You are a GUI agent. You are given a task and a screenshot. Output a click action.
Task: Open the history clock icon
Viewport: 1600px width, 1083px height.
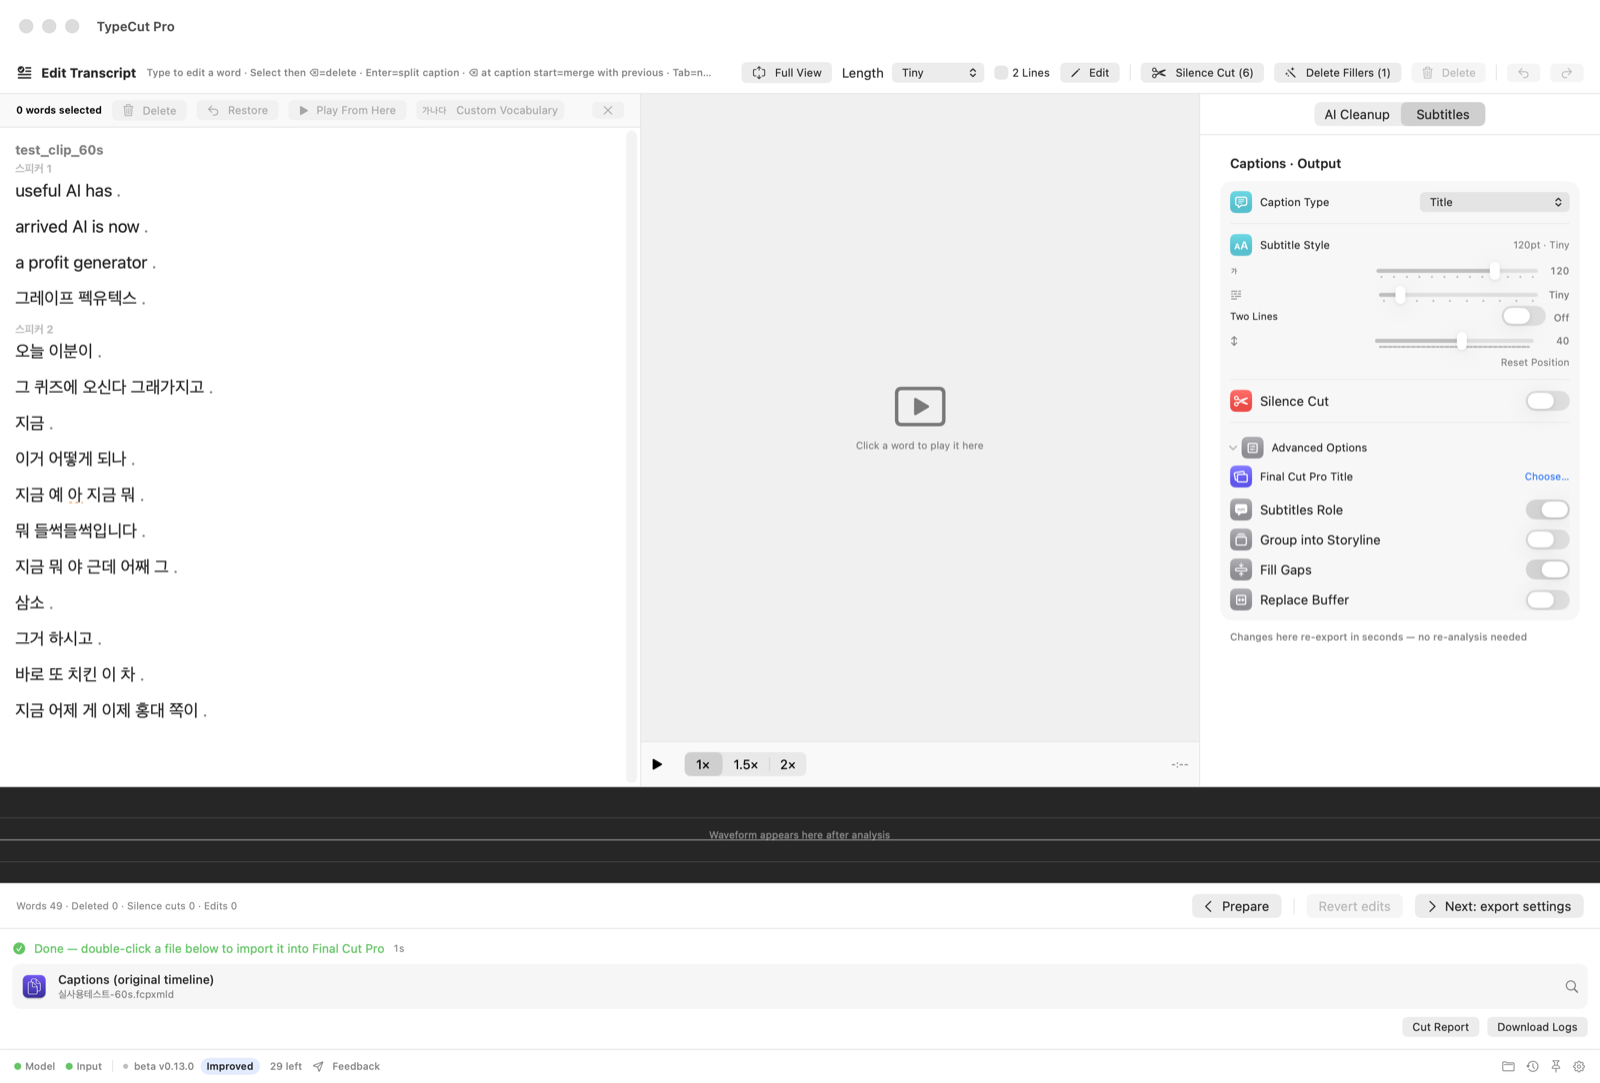click(1532, 1066)
